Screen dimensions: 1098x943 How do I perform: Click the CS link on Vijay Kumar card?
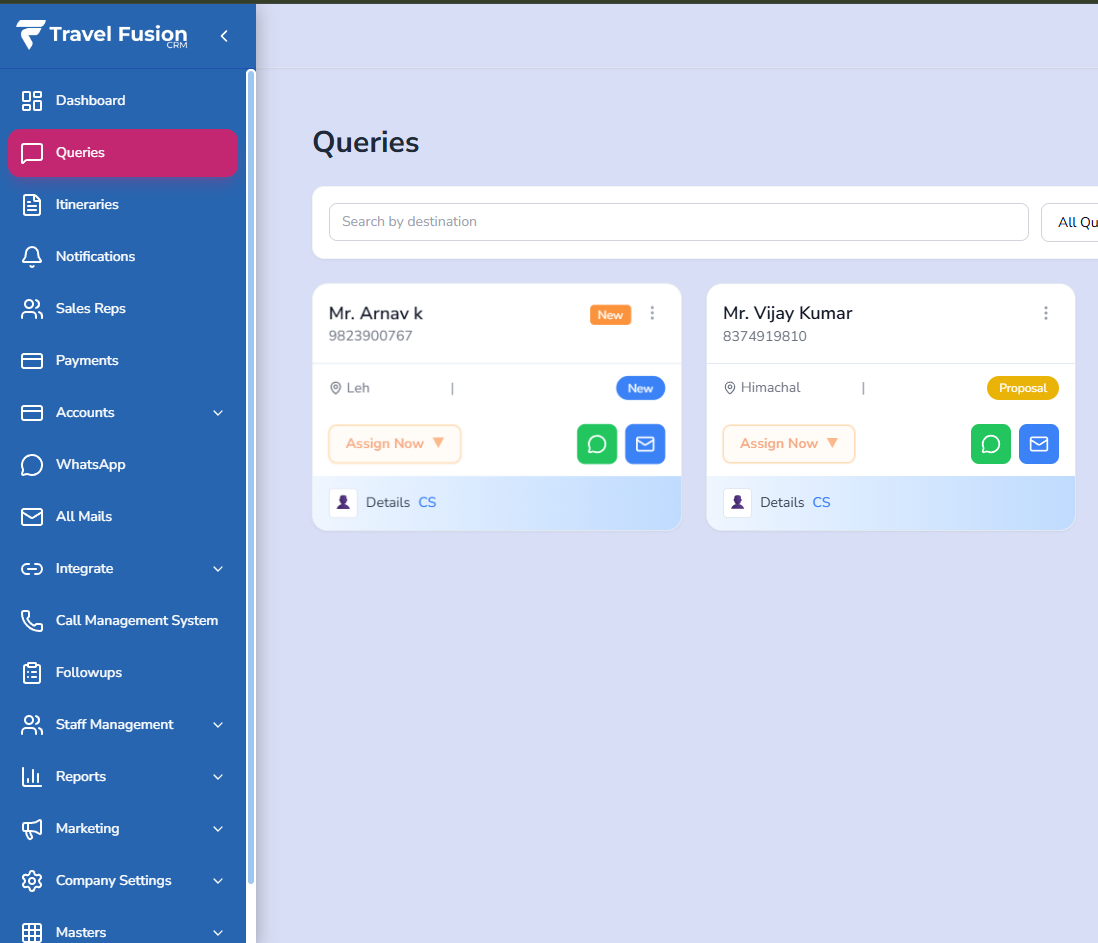(821, 502)
